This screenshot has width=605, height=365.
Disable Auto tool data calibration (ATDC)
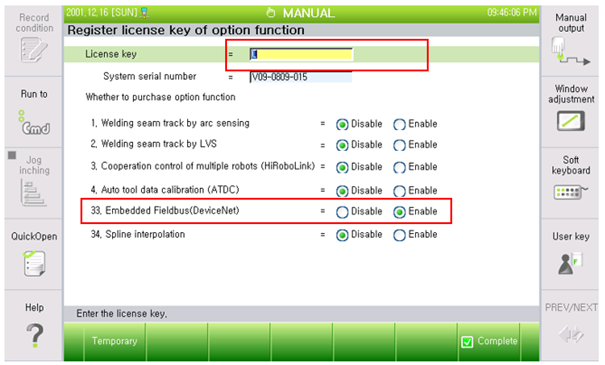point(342,191)
